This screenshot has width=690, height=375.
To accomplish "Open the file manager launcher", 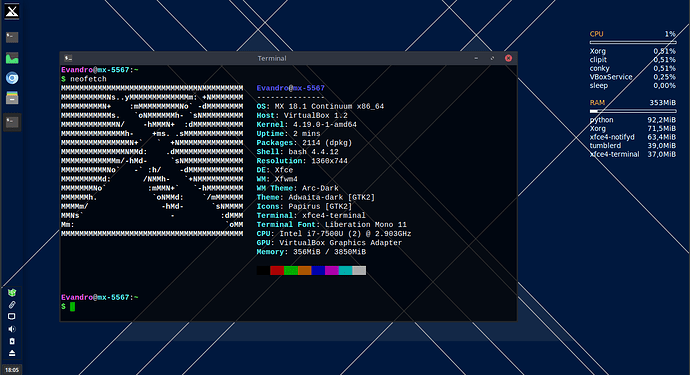I will click(x=12, y=98).
